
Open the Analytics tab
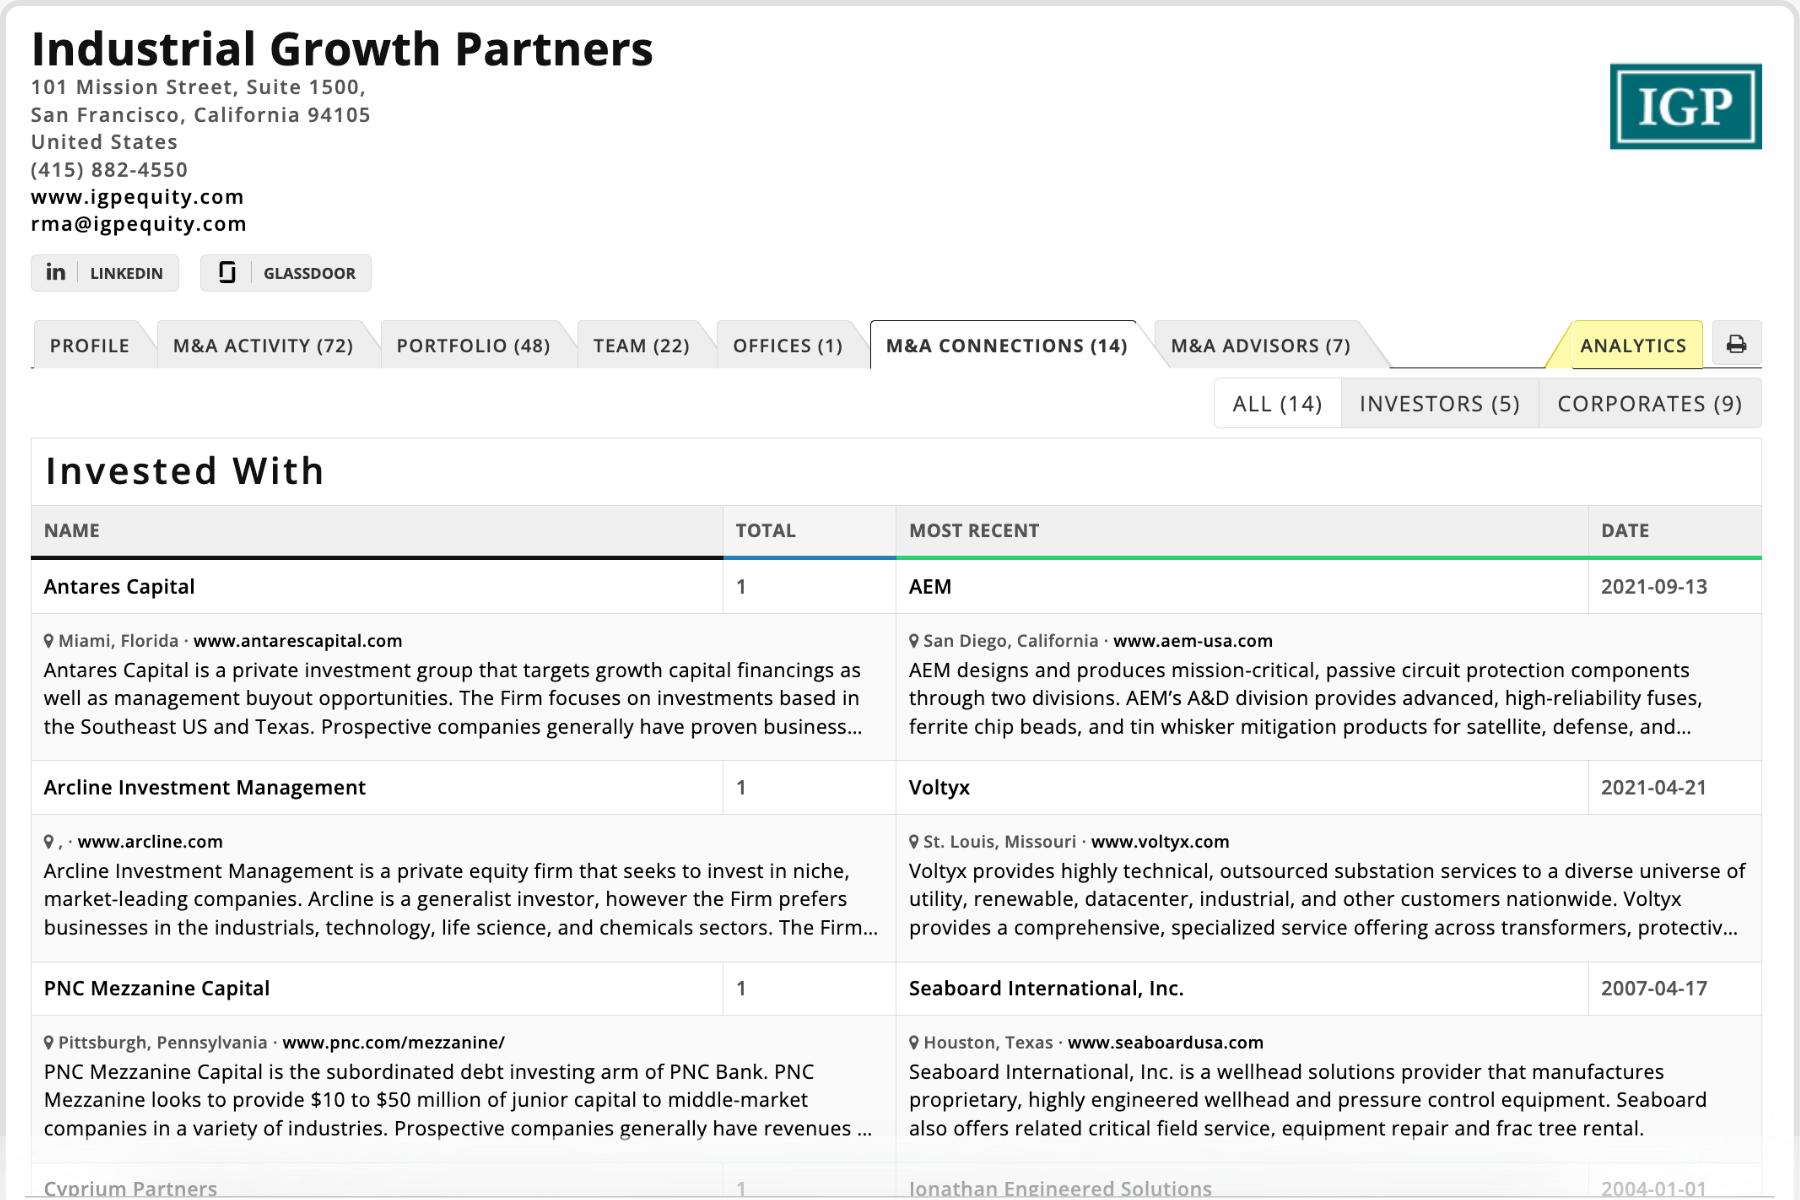[x=1633, y=346]
